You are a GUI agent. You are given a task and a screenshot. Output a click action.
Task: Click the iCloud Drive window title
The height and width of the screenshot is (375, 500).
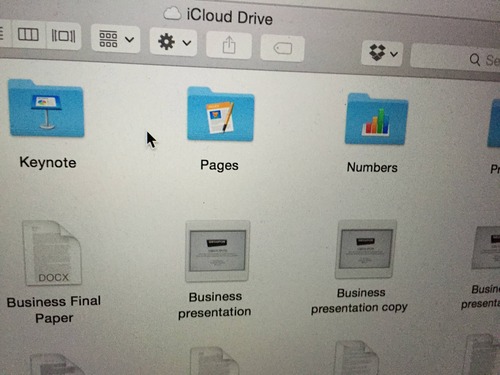point(229,16)
